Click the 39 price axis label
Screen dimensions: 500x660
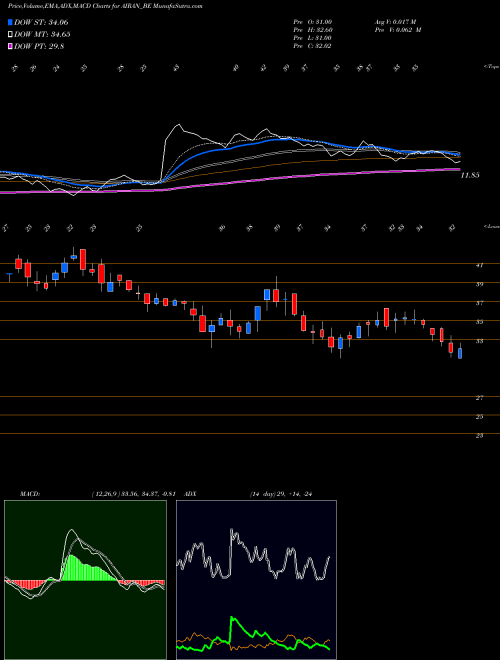coord(479,284)
